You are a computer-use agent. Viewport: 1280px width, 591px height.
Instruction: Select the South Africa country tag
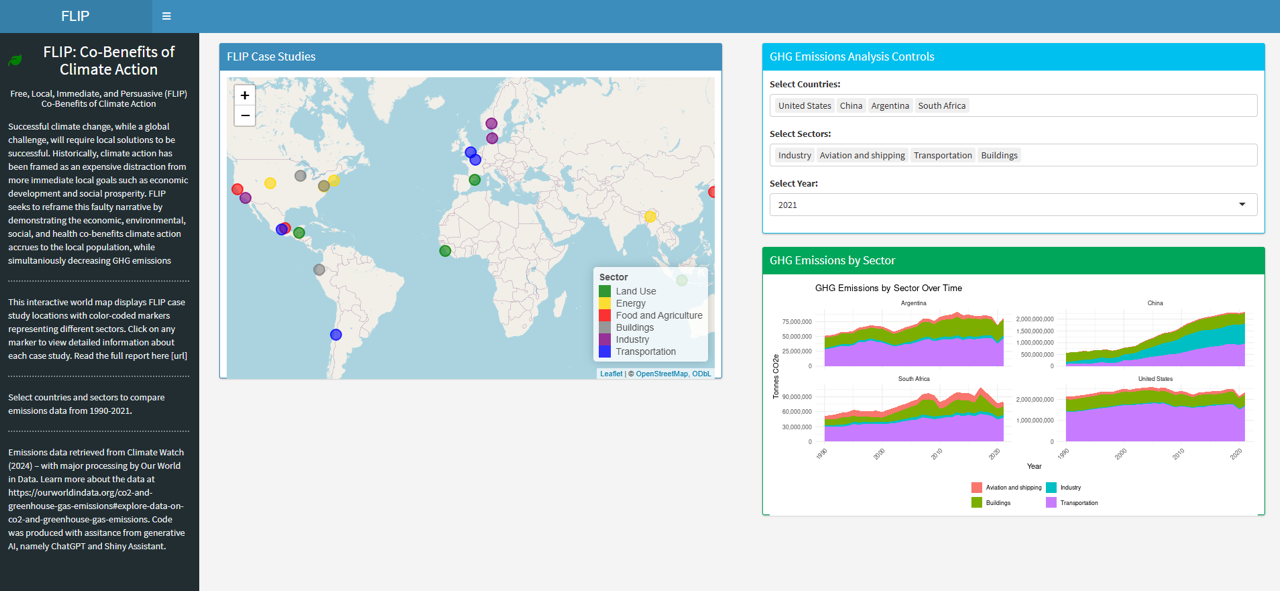point(941,106)
